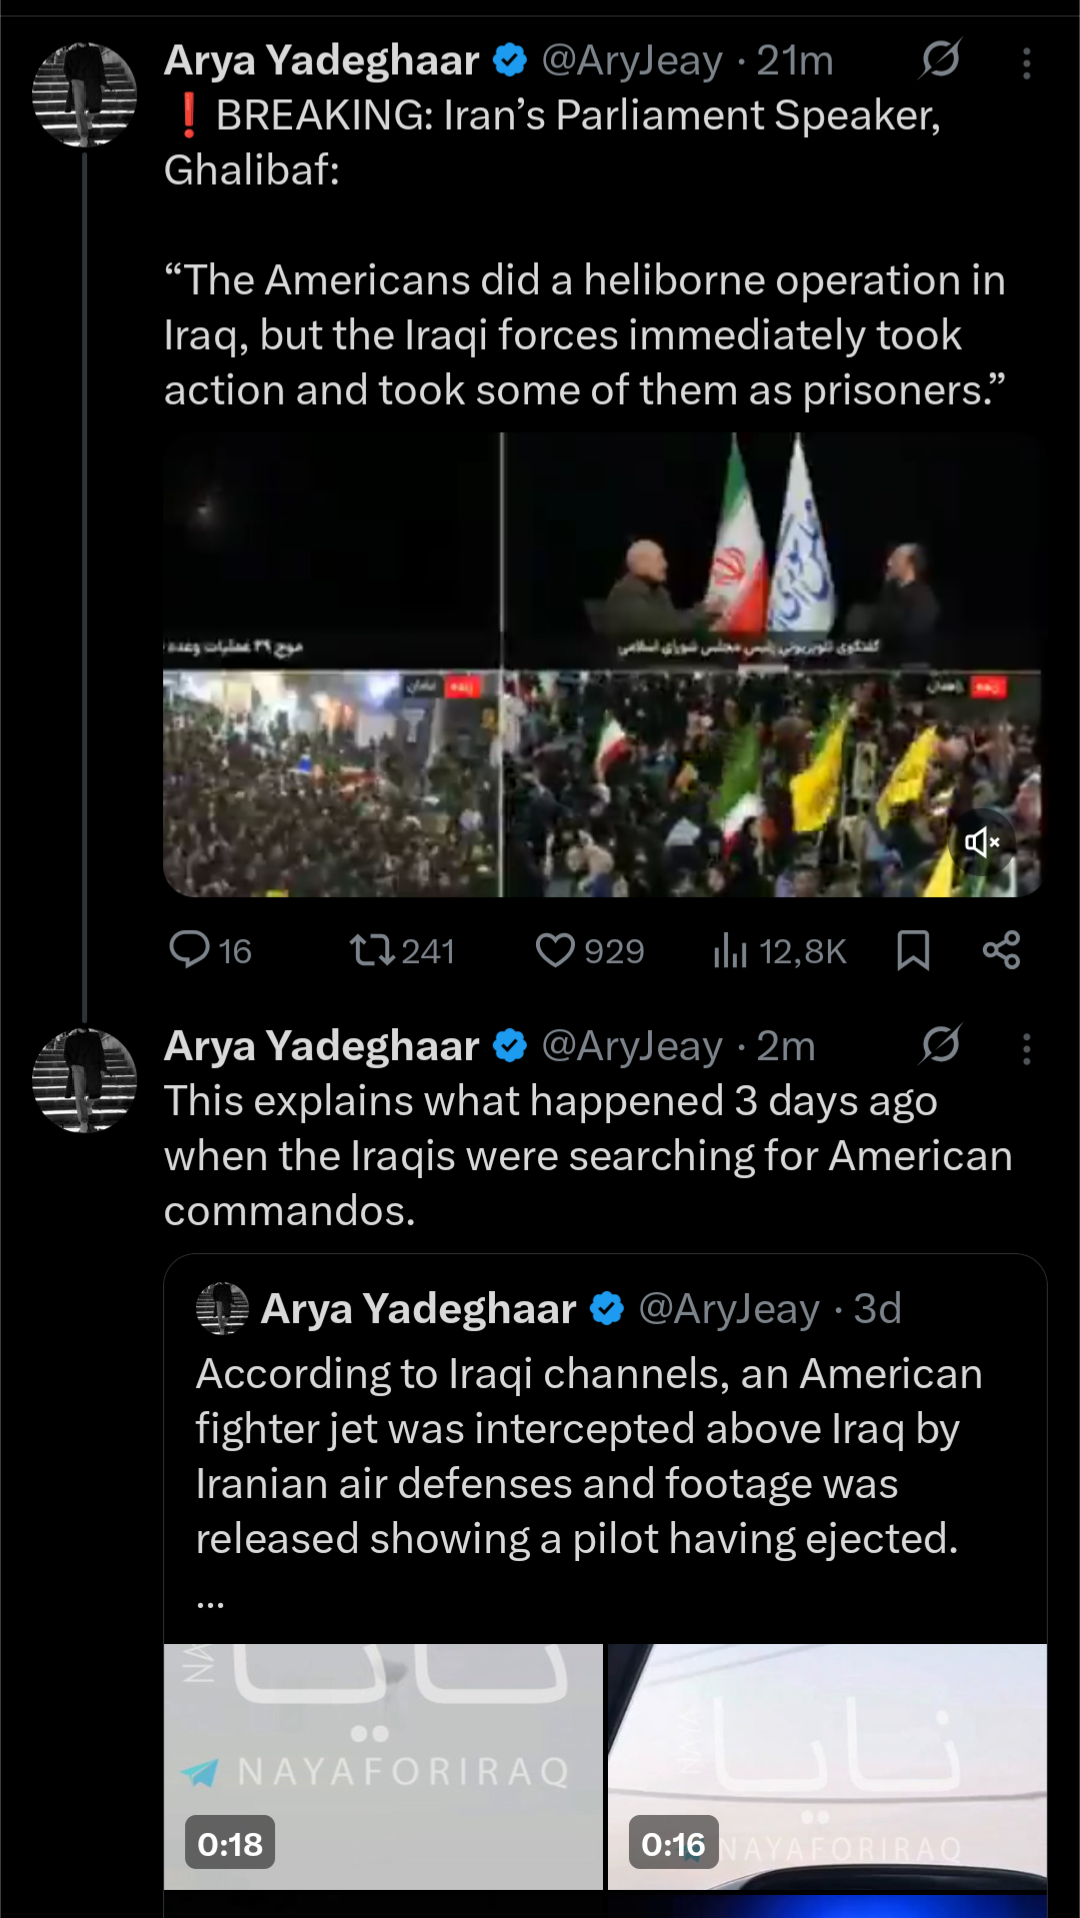Expand truncated quoted tweet text ellipsis
This screenshot has height=1918, width=1080.
coord(210,1600)
